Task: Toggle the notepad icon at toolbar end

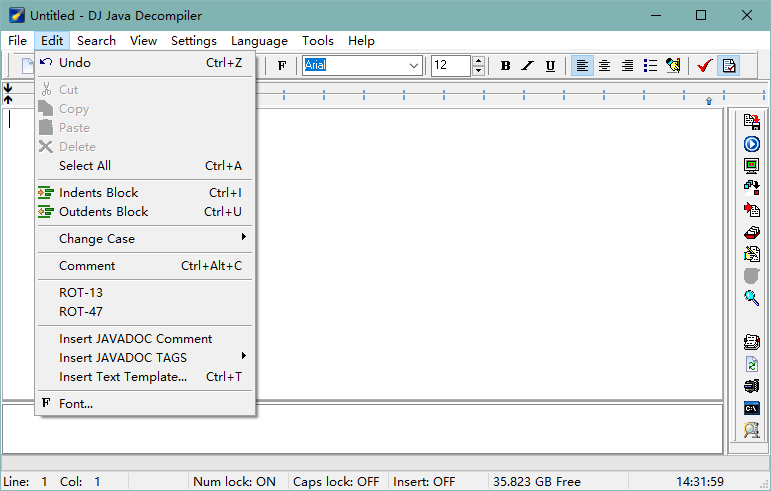Action: (729, 65)
